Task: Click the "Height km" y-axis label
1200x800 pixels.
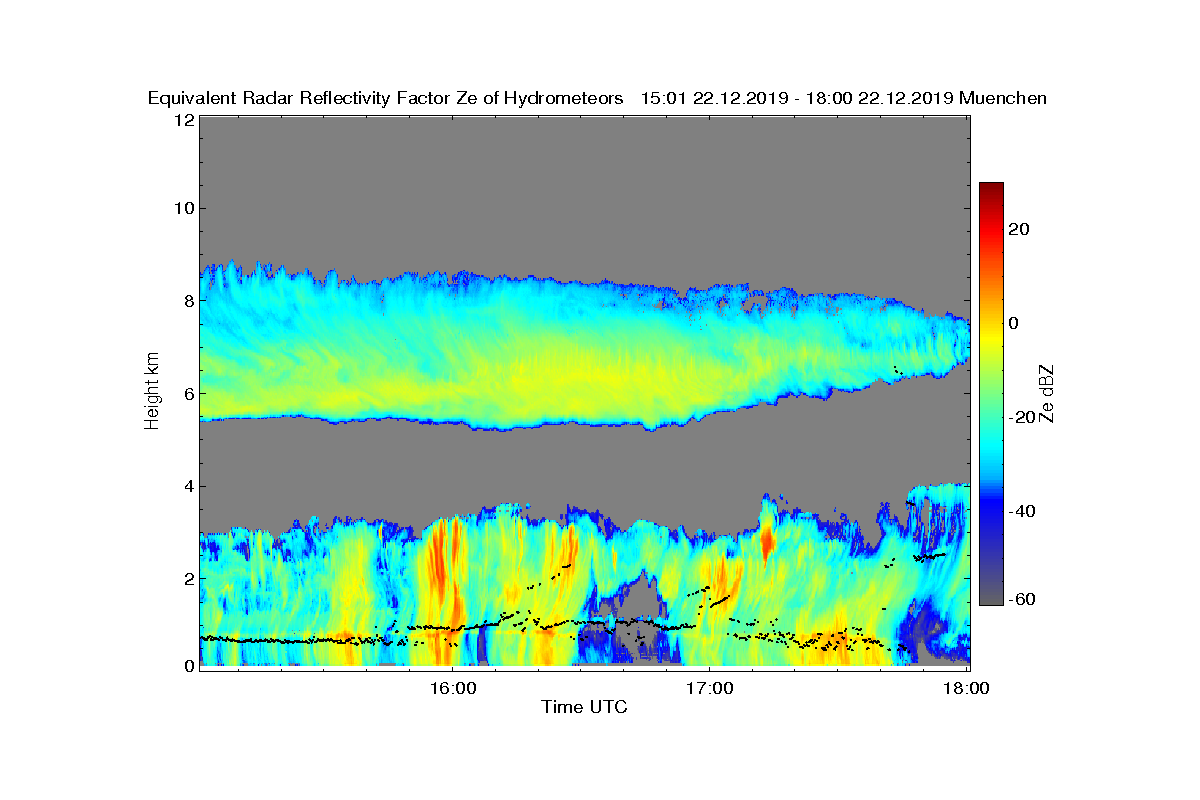Action: (151, 390)
